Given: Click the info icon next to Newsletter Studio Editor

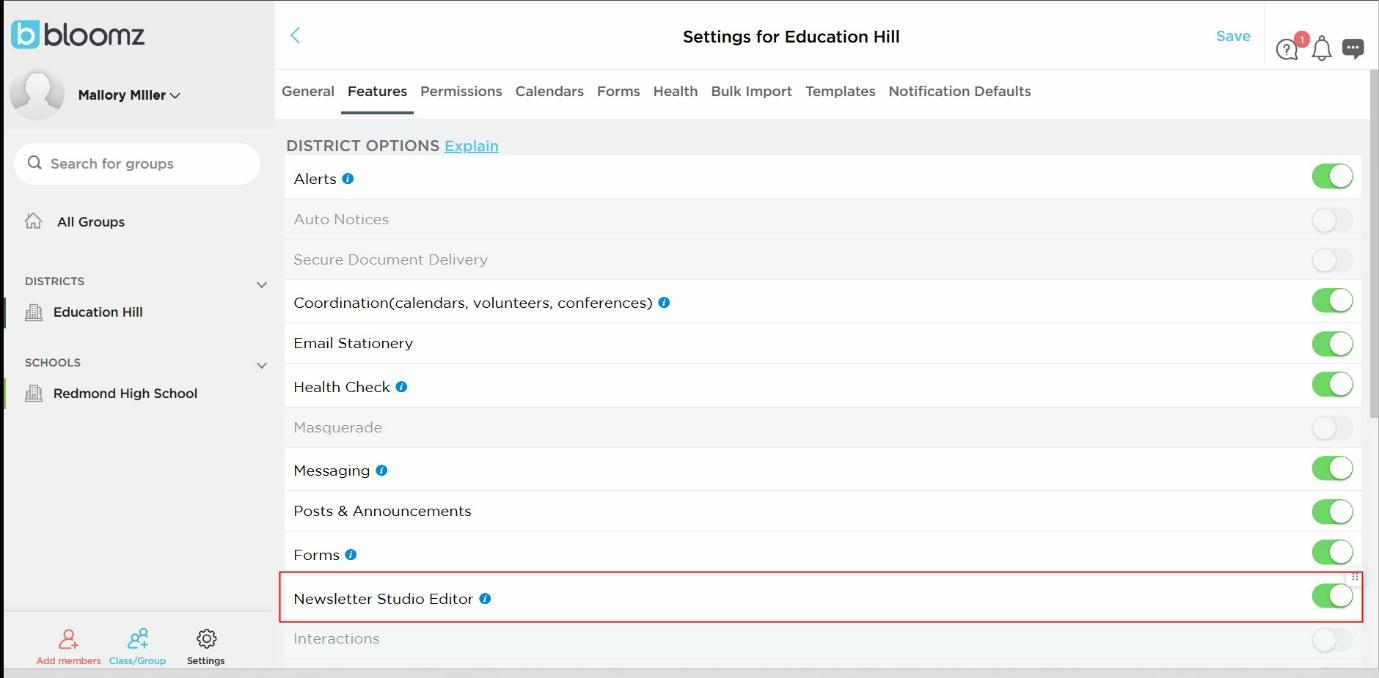Looking at the screenshot, I should click(485, 598).
